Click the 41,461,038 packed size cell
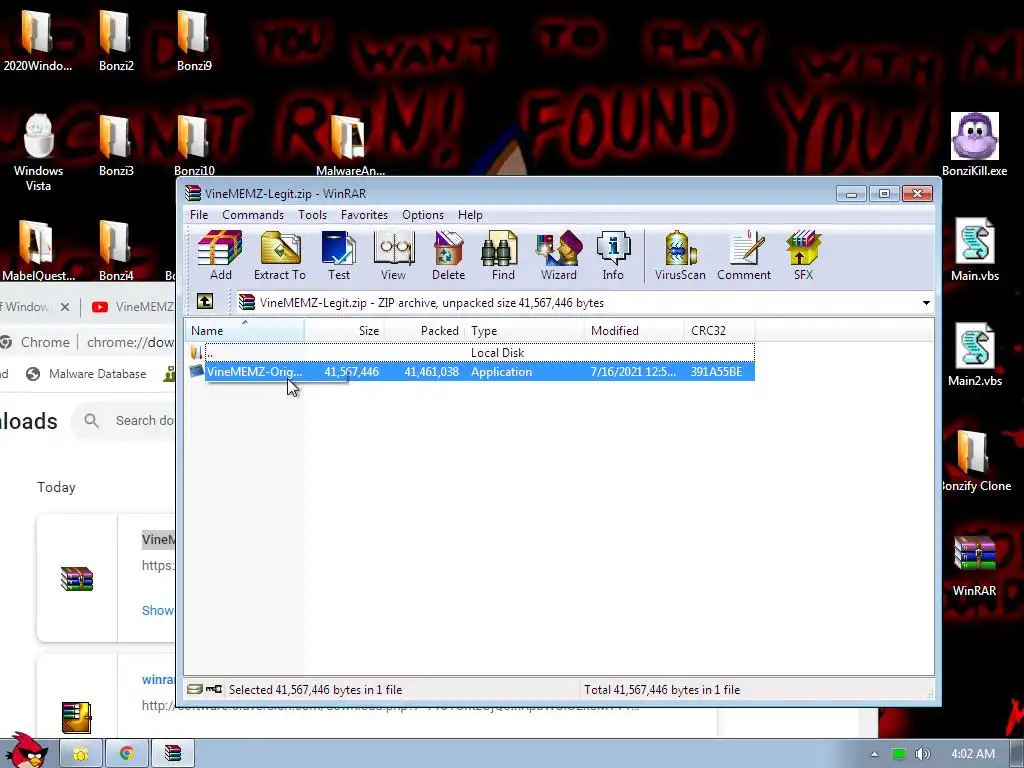This screenshot has width=1024, height=768. (431, 372)
